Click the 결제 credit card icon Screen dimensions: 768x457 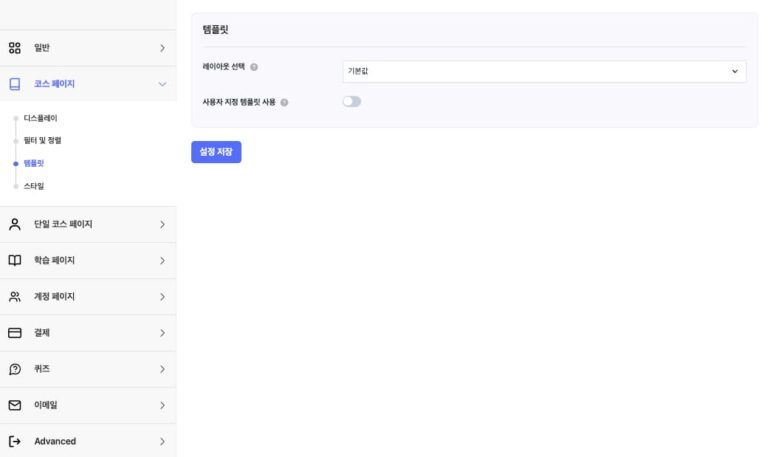[15, 333]
